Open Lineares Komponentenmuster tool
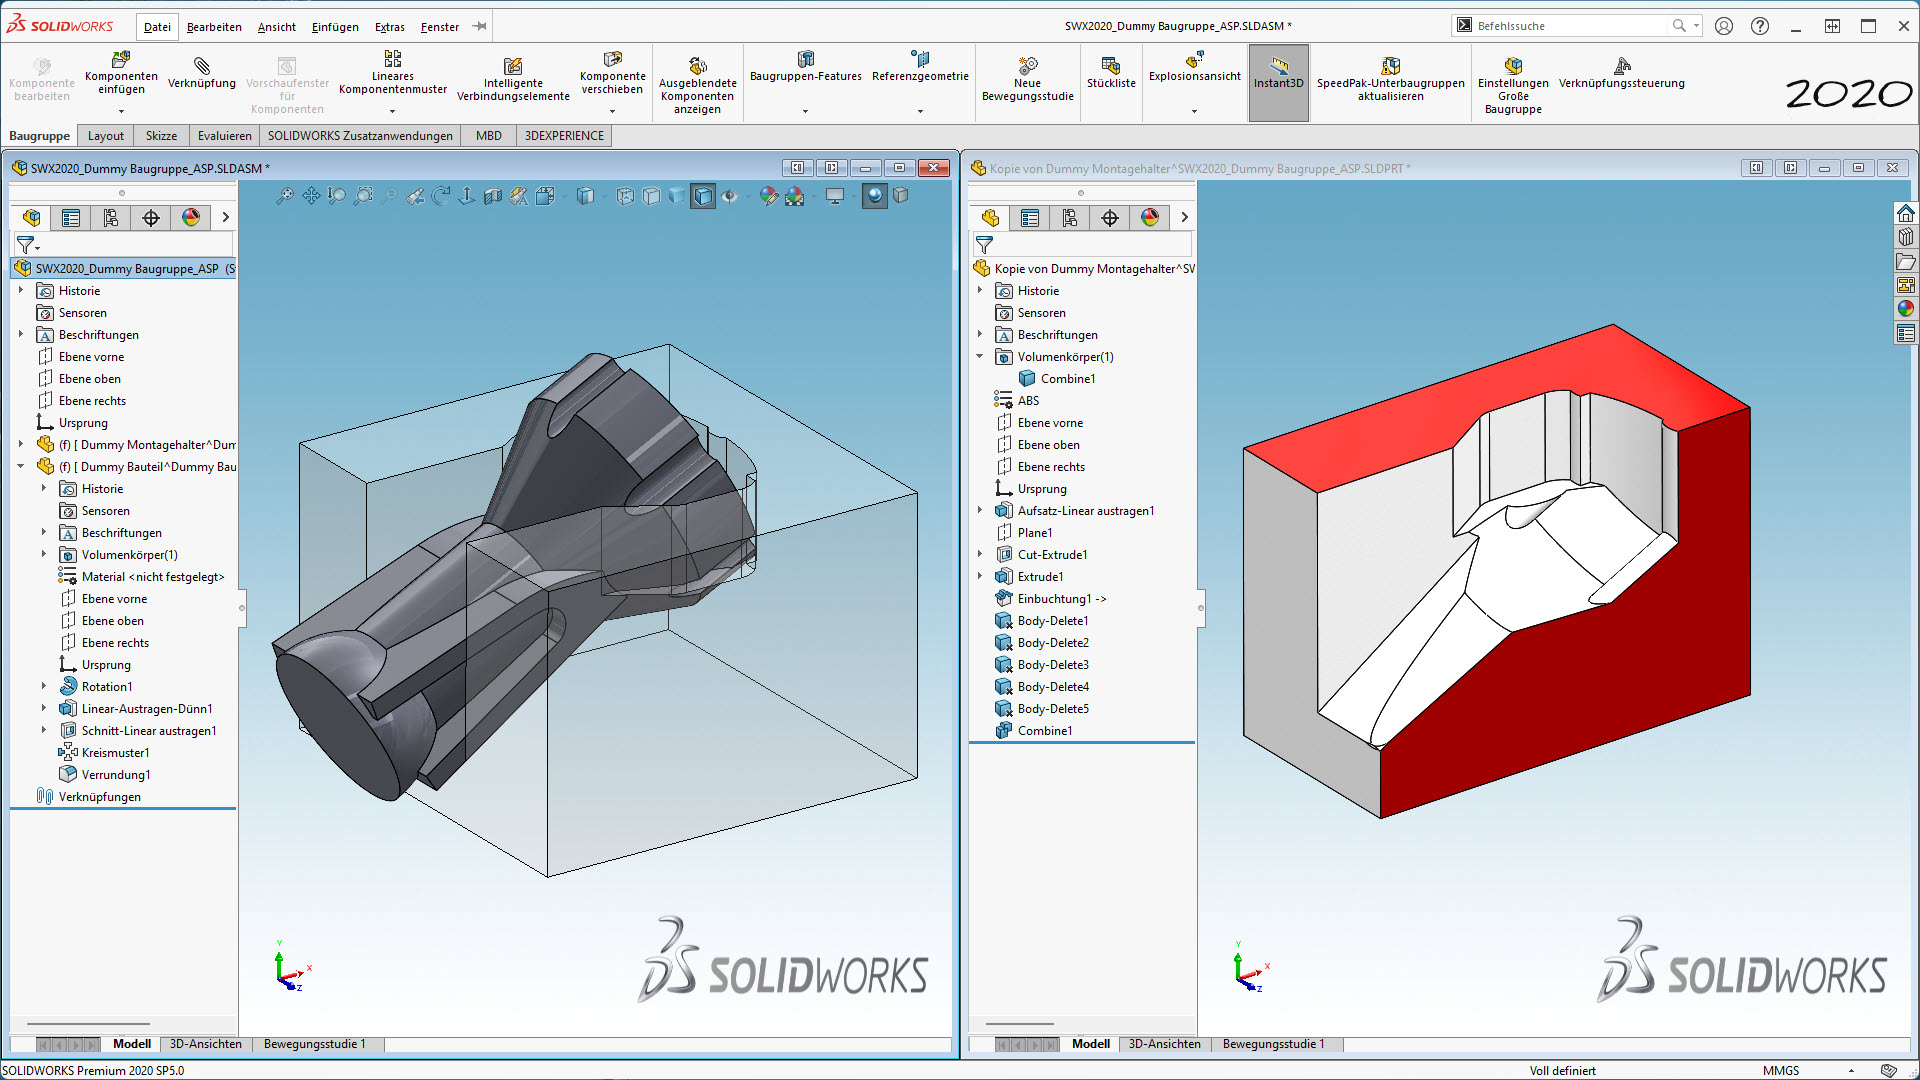 392,74
